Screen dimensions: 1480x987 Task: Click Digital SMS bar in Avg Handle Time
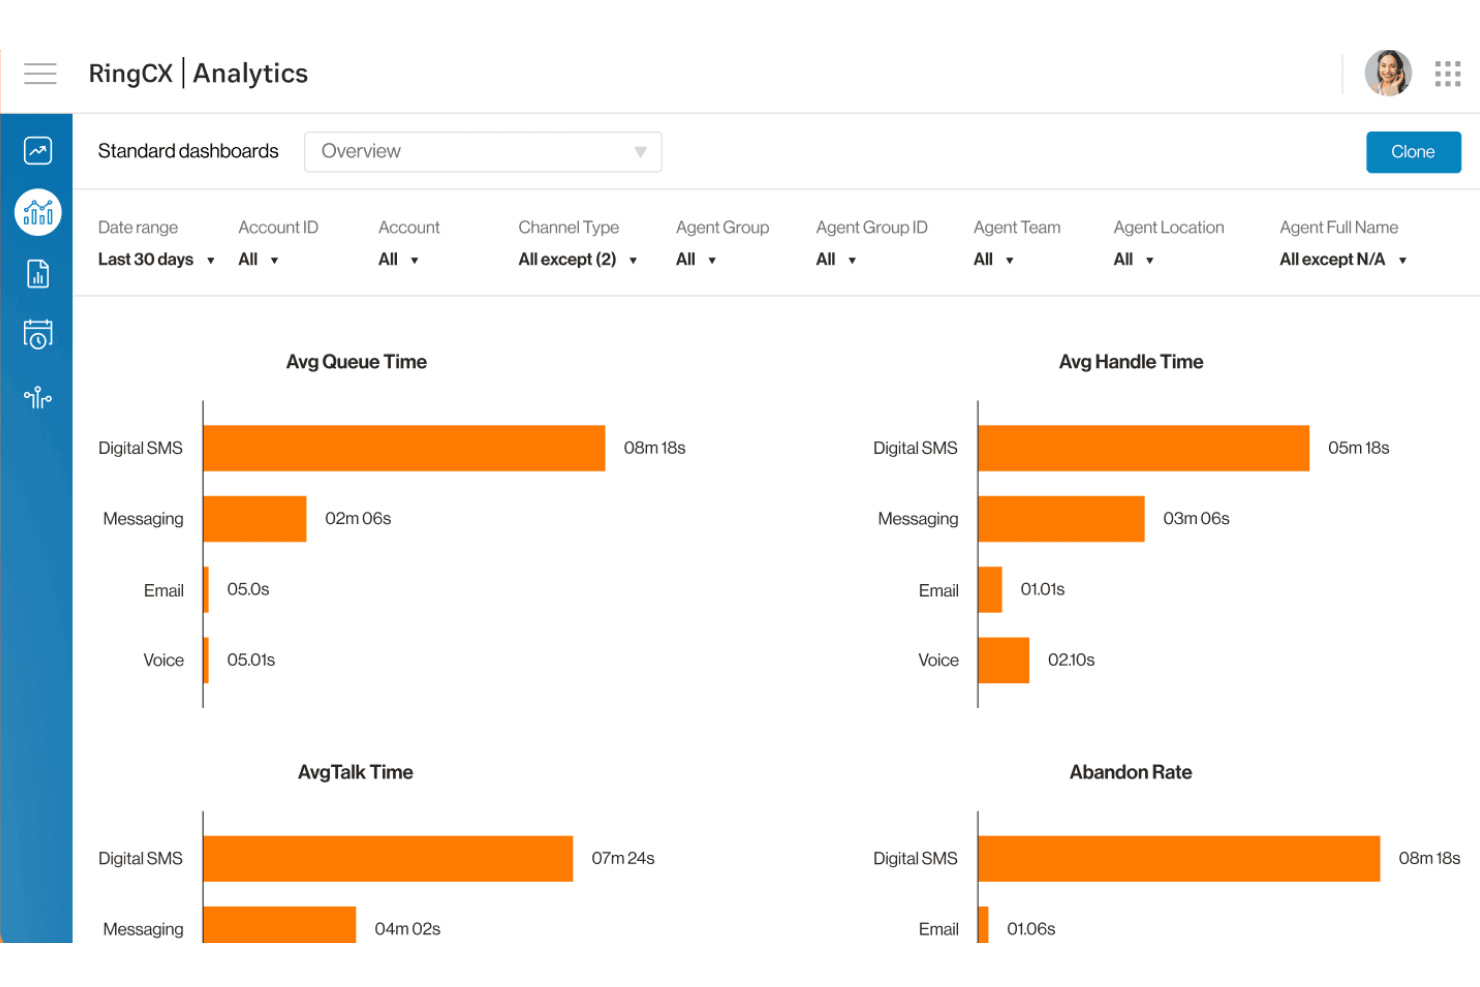[x=1144, y=448]
